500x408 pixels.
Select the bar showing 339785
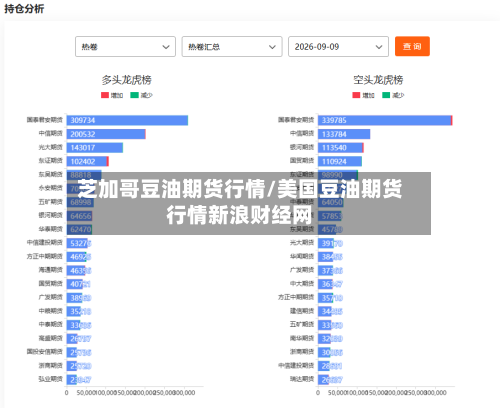coord(385,120)
